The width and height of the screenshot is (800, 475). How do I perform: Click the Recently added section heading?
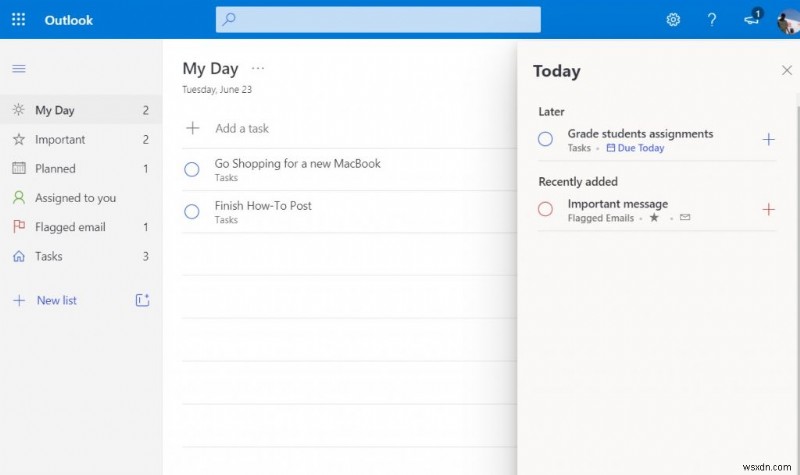(x=578, y=182)
